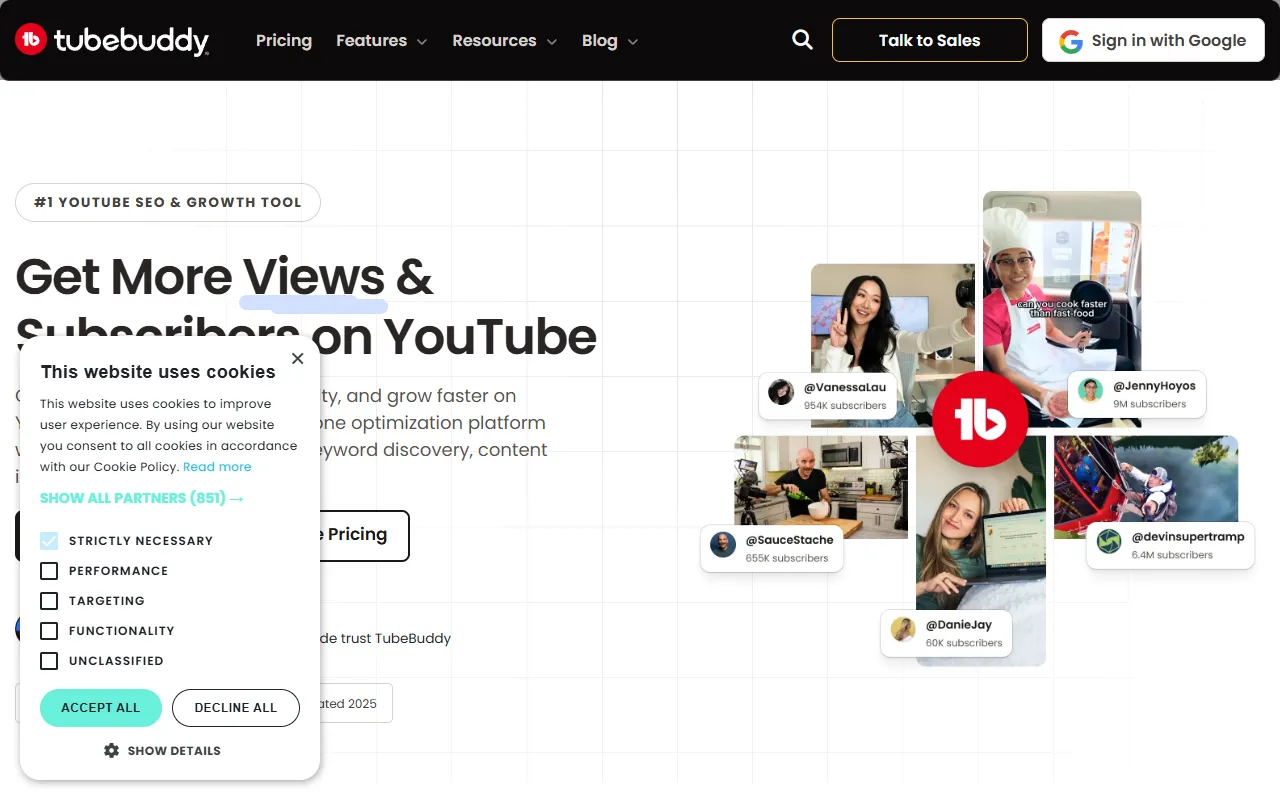Image resolution: width=1280 pixels, height=800 pixels.
Task: Accept all cookies
Action: [x=101, y=708]
